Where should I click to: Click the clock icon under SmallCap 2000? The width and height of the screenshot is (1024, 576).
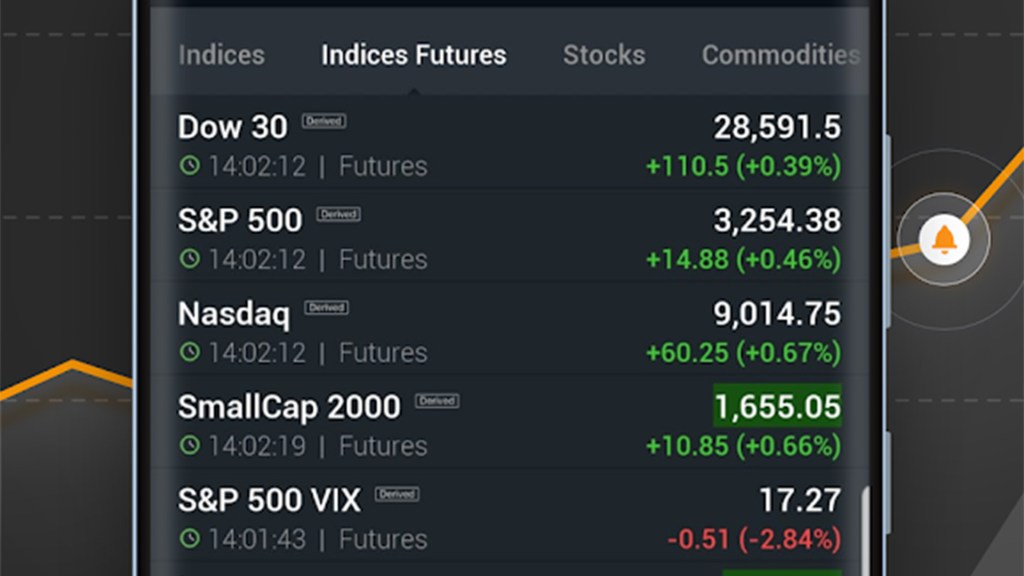189,445
